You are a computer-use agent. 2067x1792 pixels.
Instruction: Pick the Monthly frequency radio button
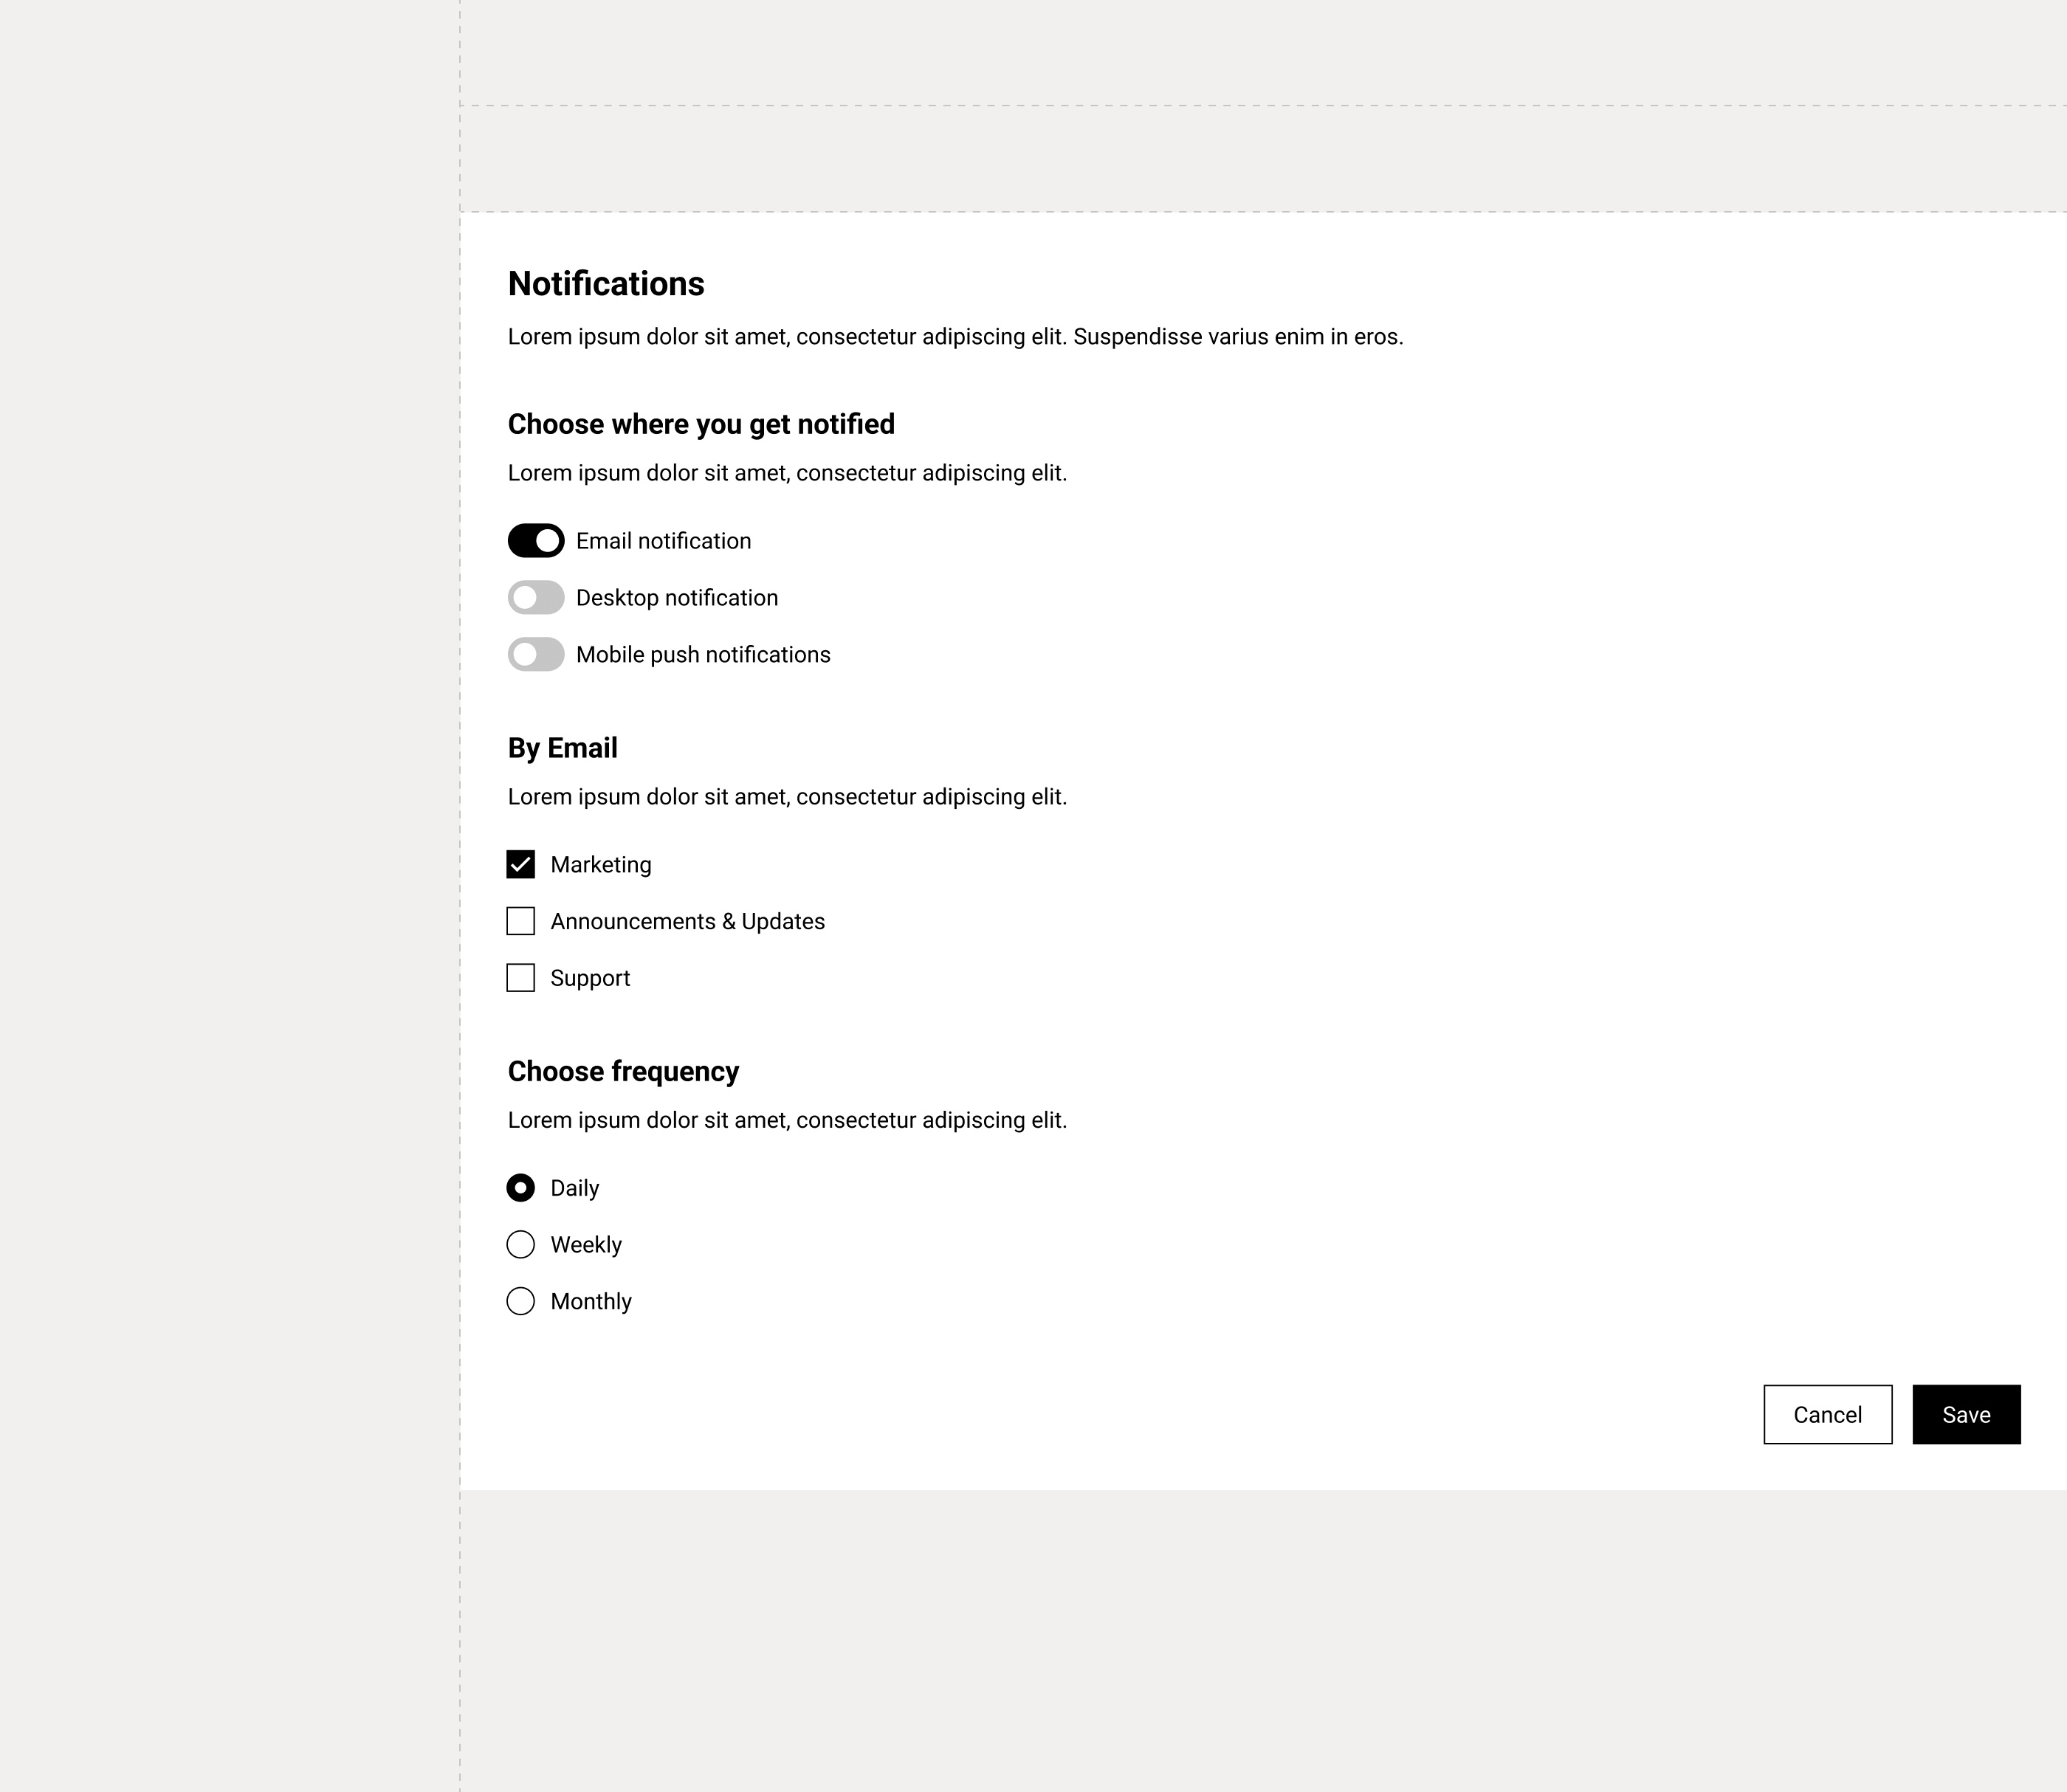(x=521, y=1301)
